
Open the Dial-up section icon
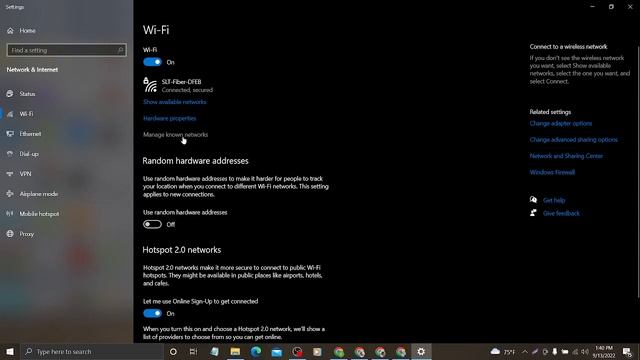pos(10,154)
